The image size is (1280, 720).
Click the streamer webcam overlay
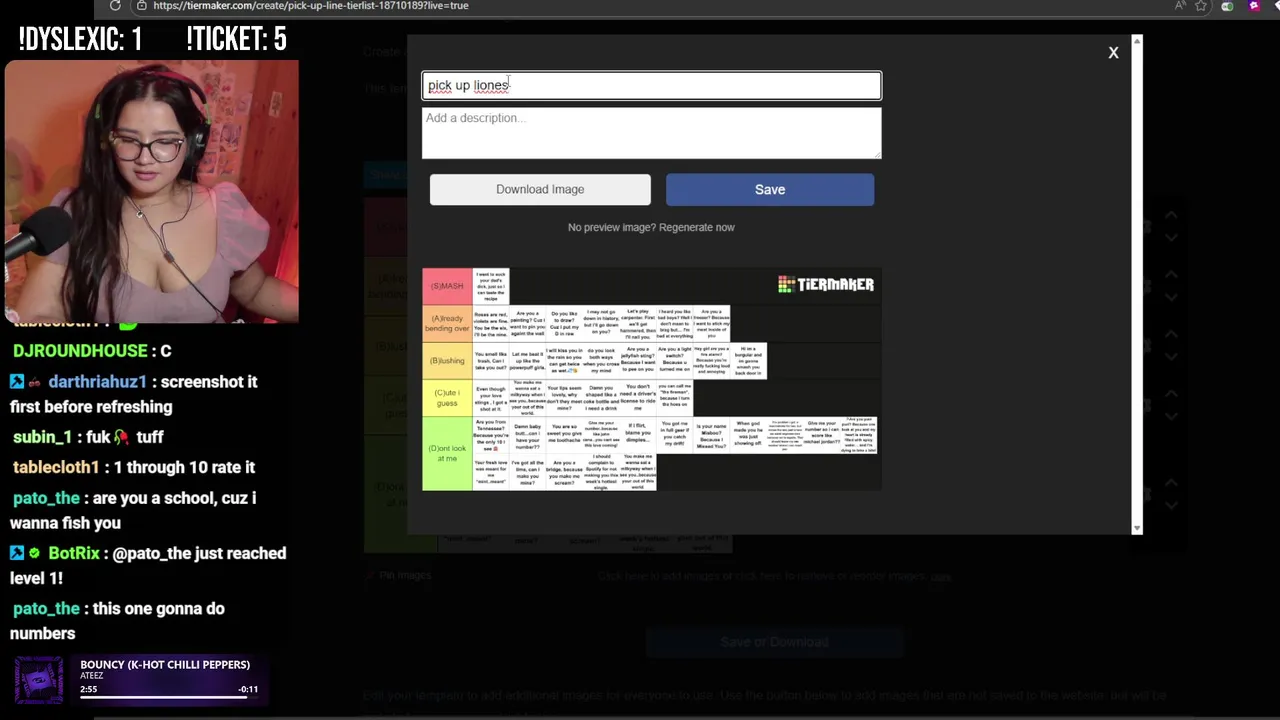(151, 192)
